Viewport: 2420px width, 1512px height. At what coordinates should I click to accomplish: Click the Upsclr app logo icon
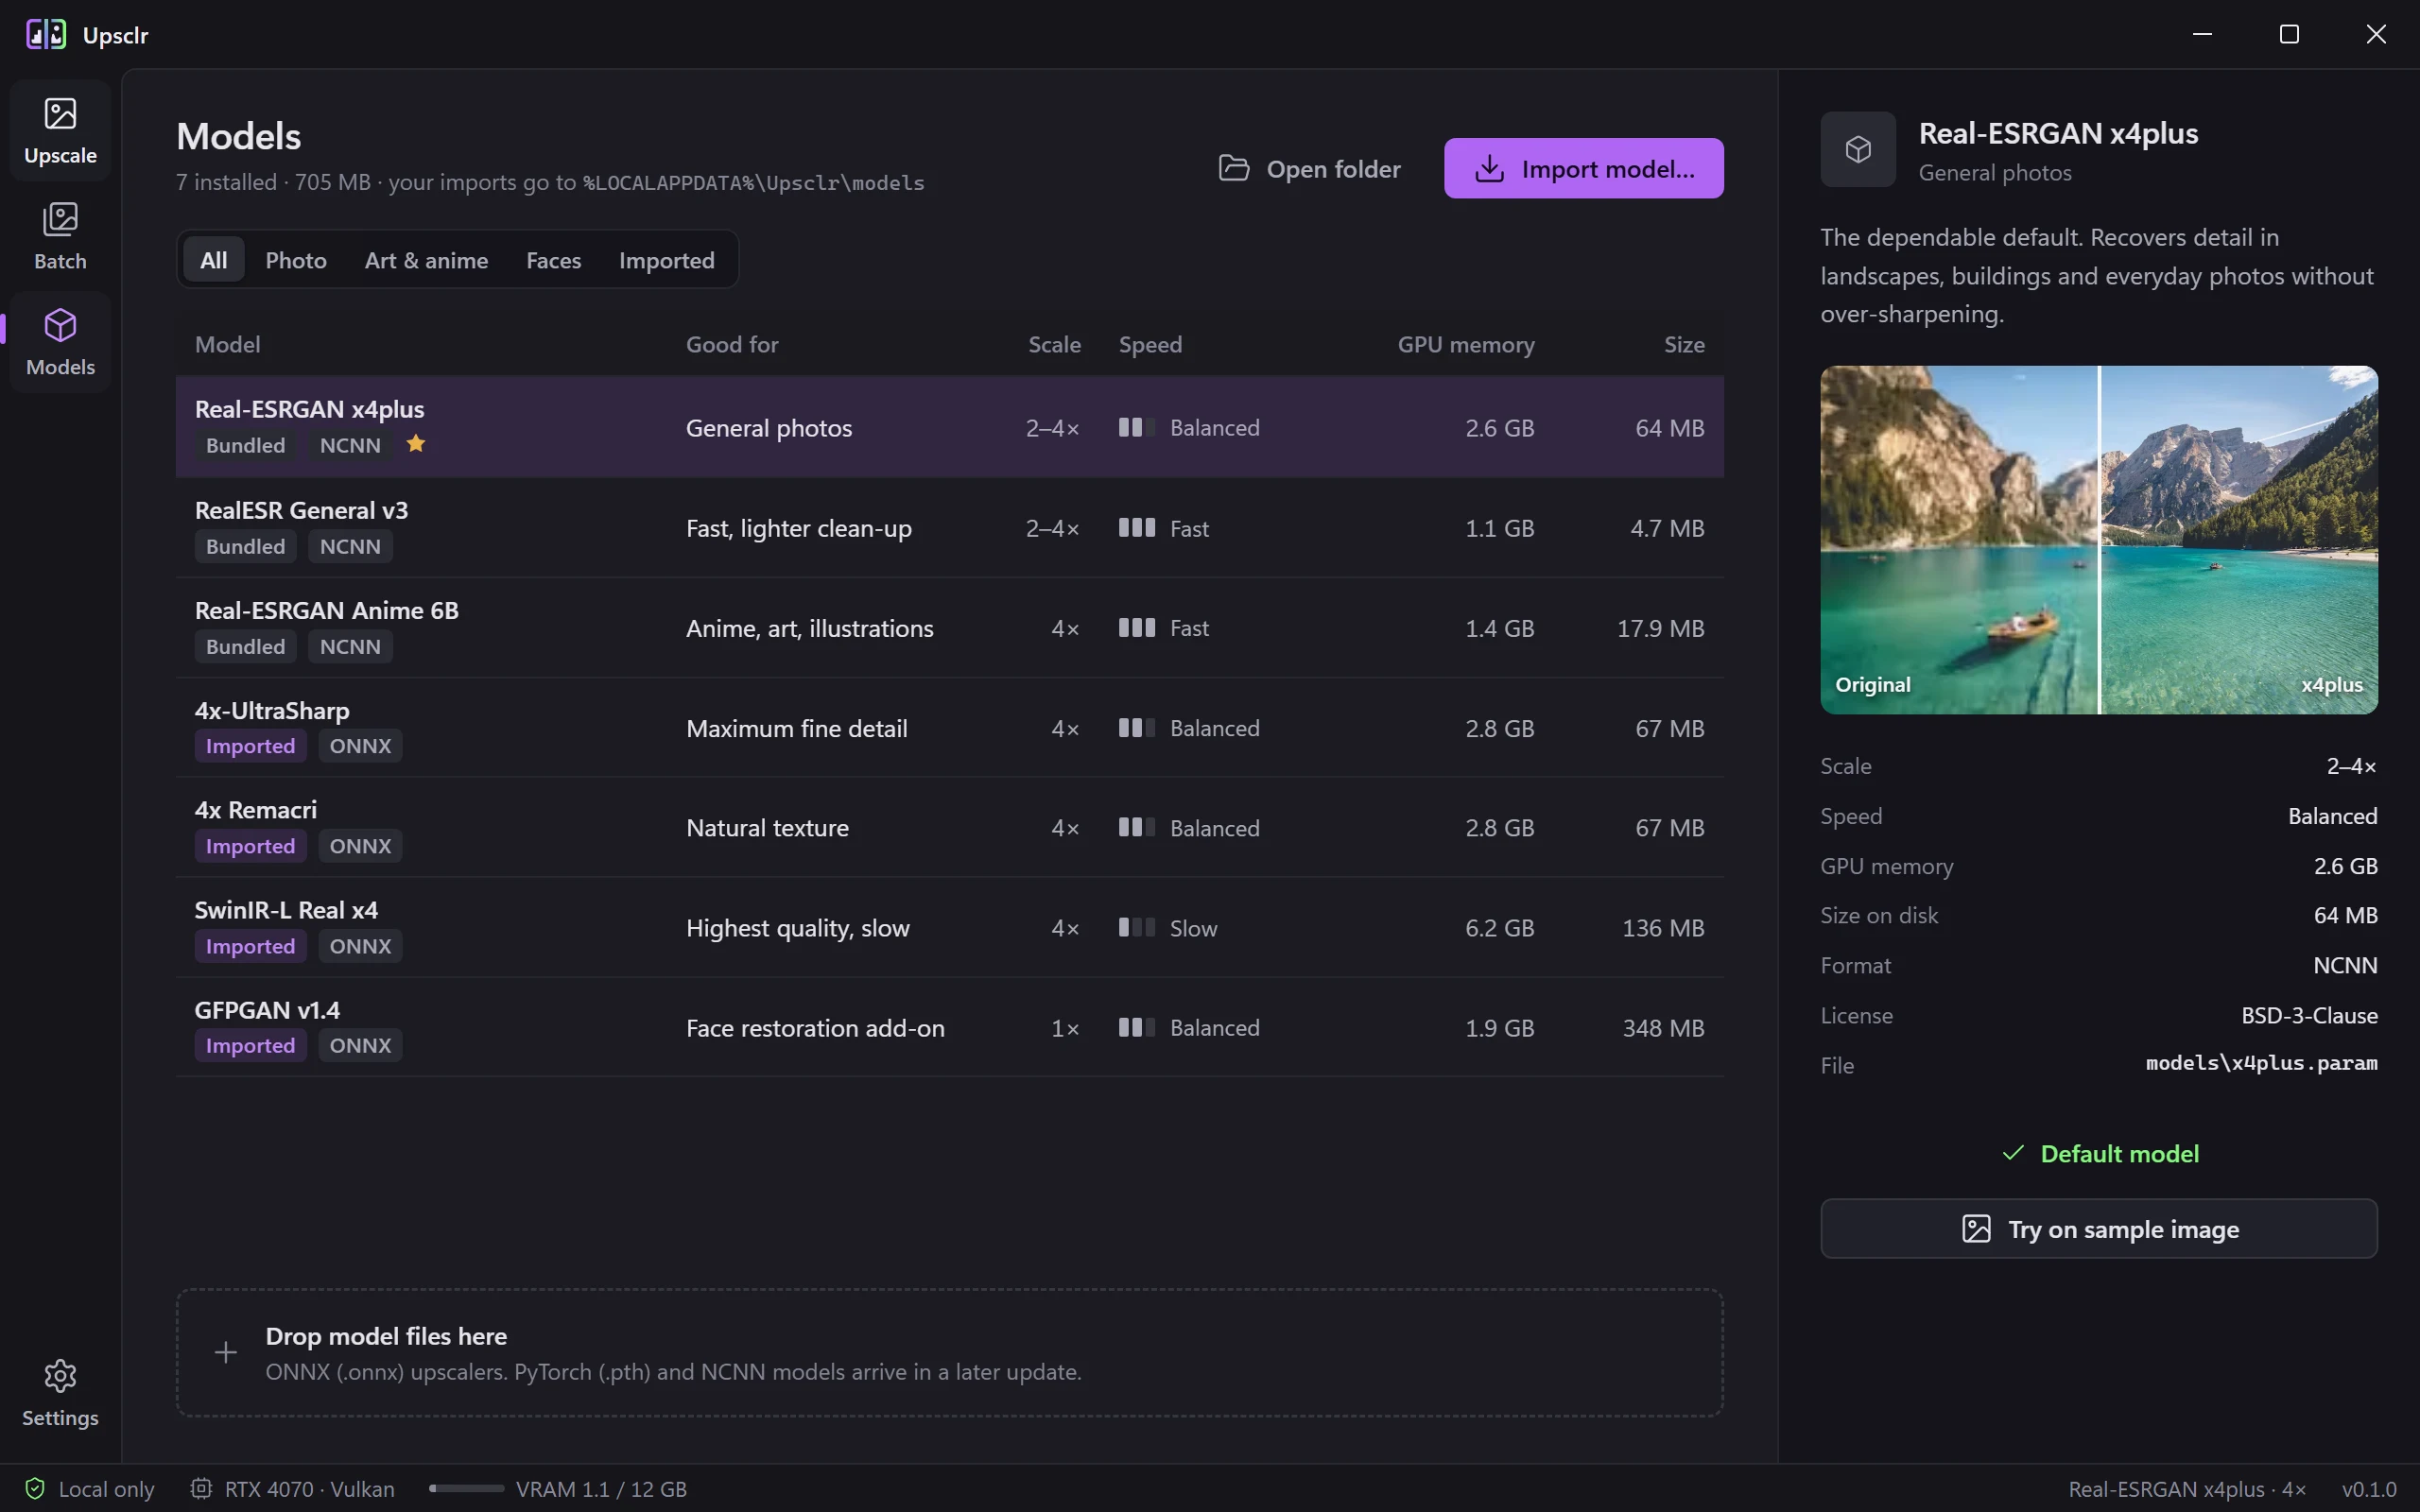point(46,34)
